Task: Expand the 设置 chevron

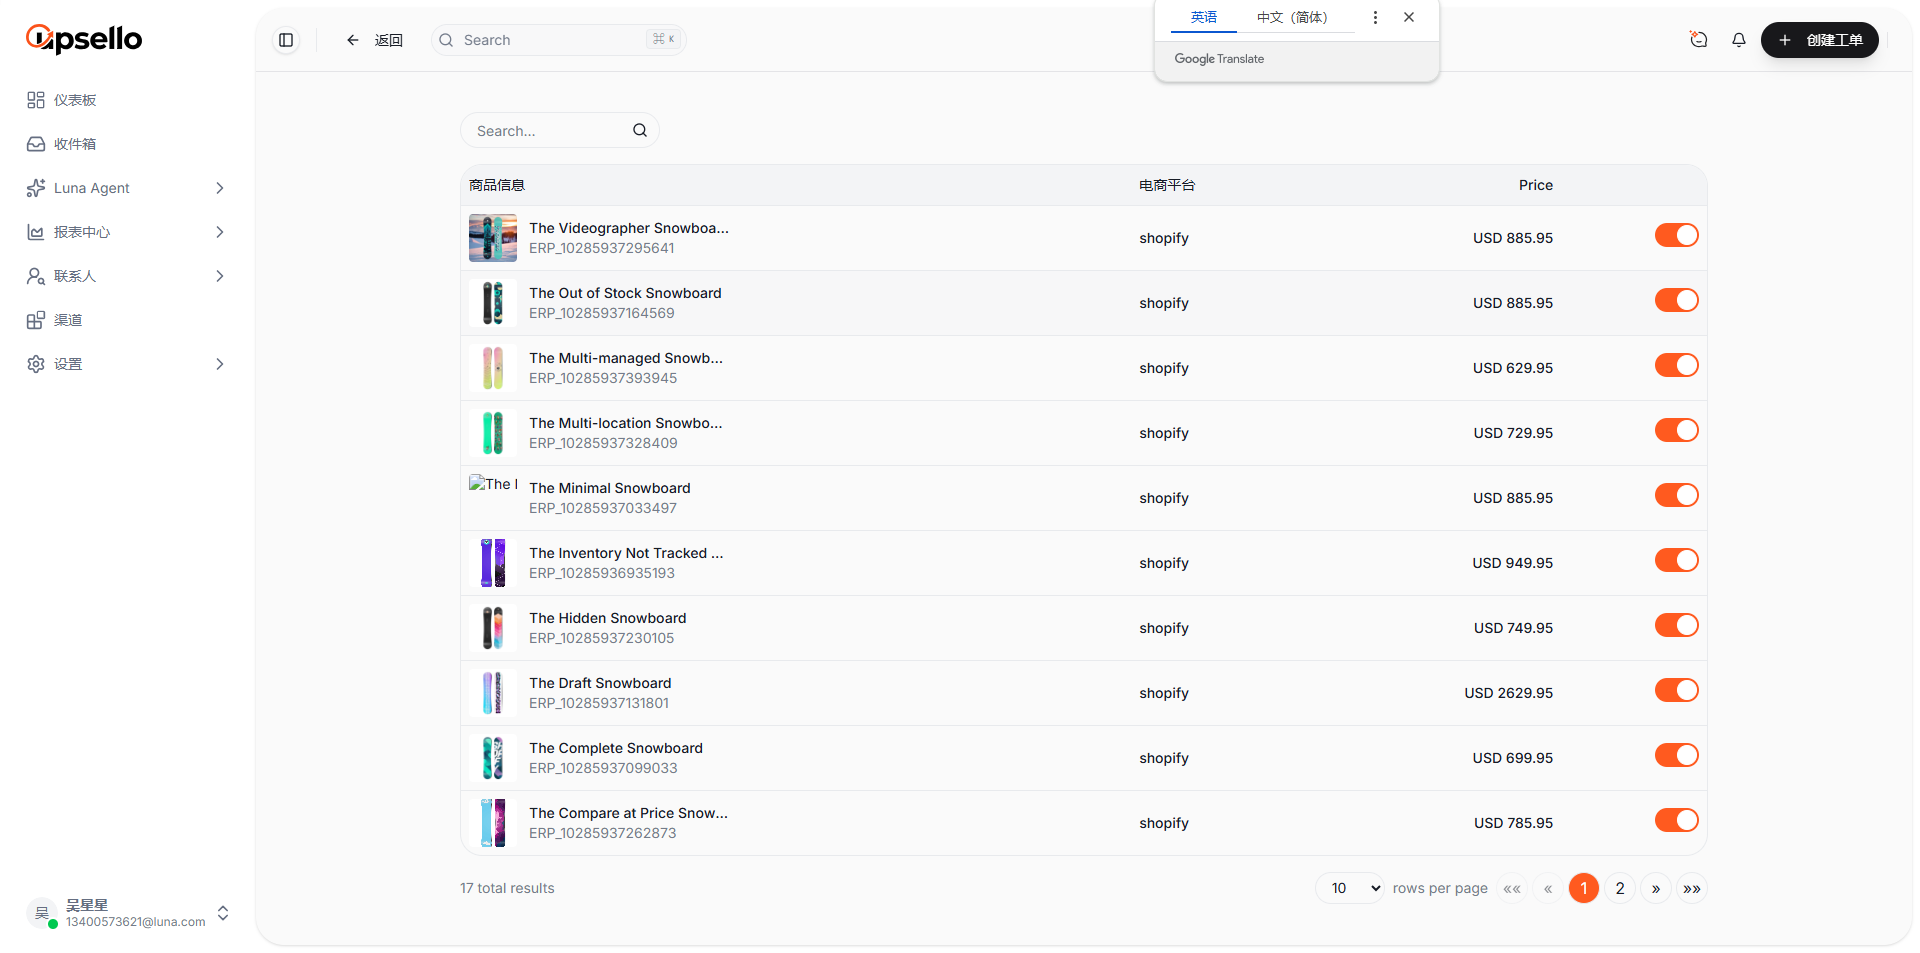Action: (220, 364)
